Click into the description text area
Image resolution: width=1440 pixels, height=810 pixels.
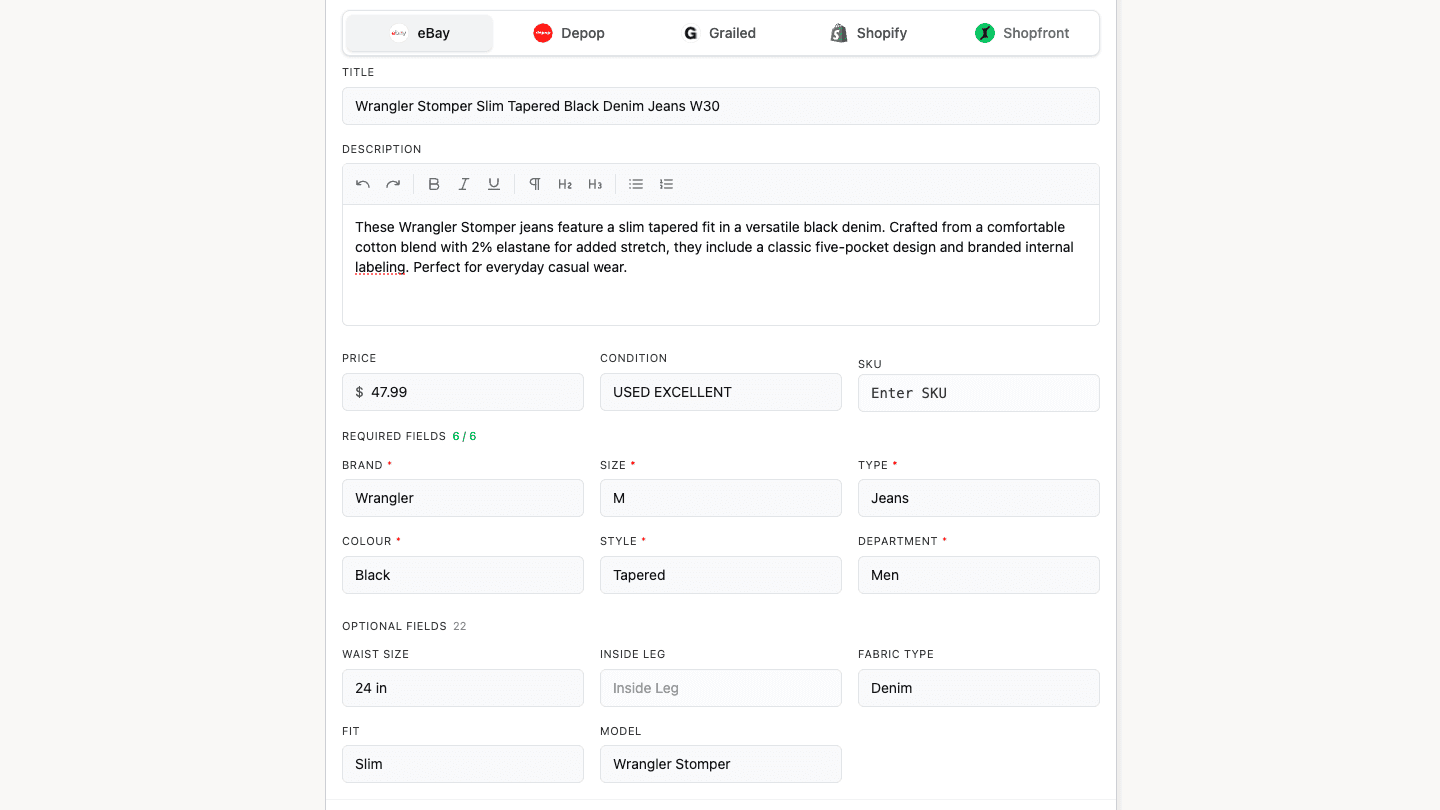[721, 265]
